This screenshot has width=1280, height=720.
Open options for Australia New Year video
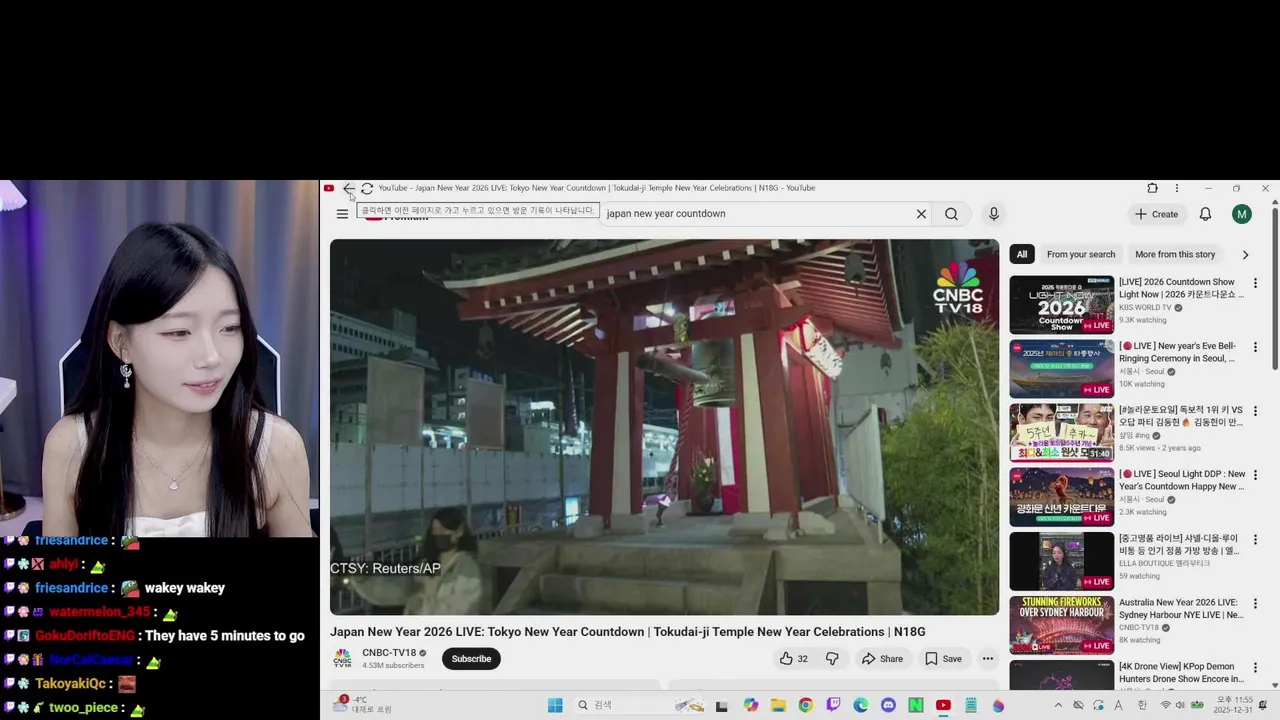tap(1255, 604)
